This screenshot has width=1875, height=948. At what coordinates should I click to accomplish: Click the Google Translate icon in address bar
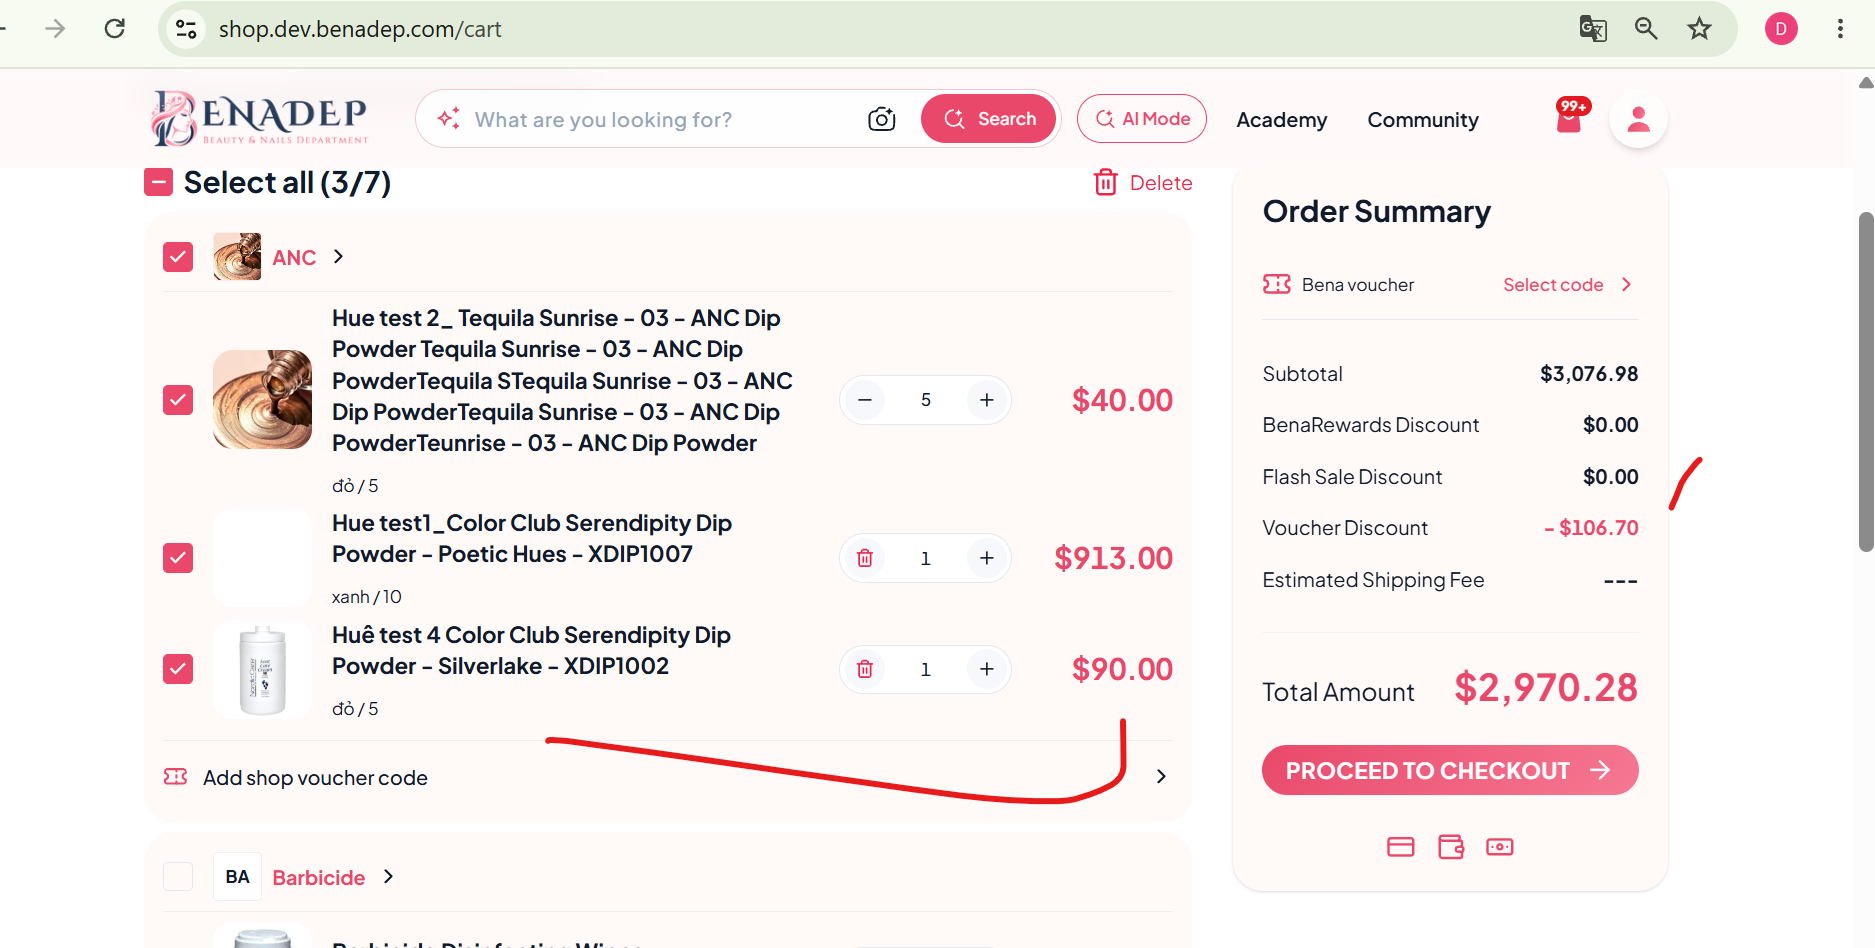[1593, 29]
